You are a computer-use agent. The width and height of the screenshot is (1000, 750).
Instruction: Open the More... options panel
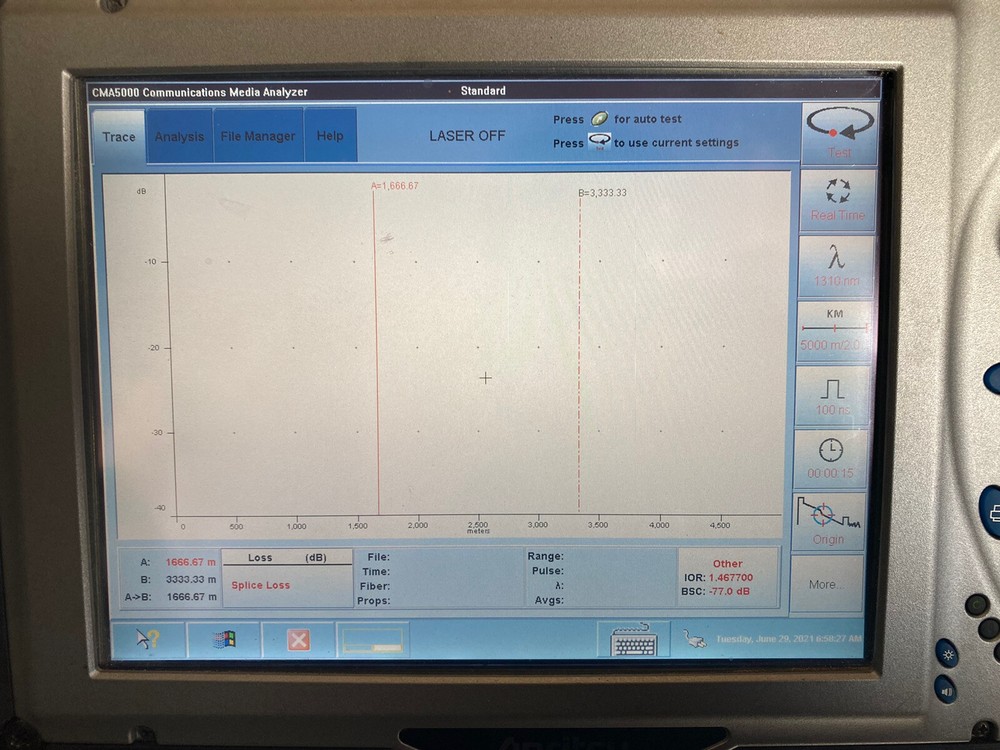click(826, 585)
